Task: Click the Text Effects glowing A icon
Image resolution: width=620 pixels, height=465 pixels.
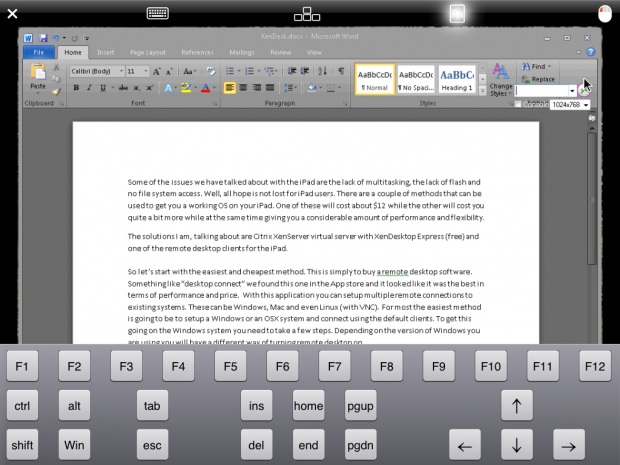Action: point(168,88)
